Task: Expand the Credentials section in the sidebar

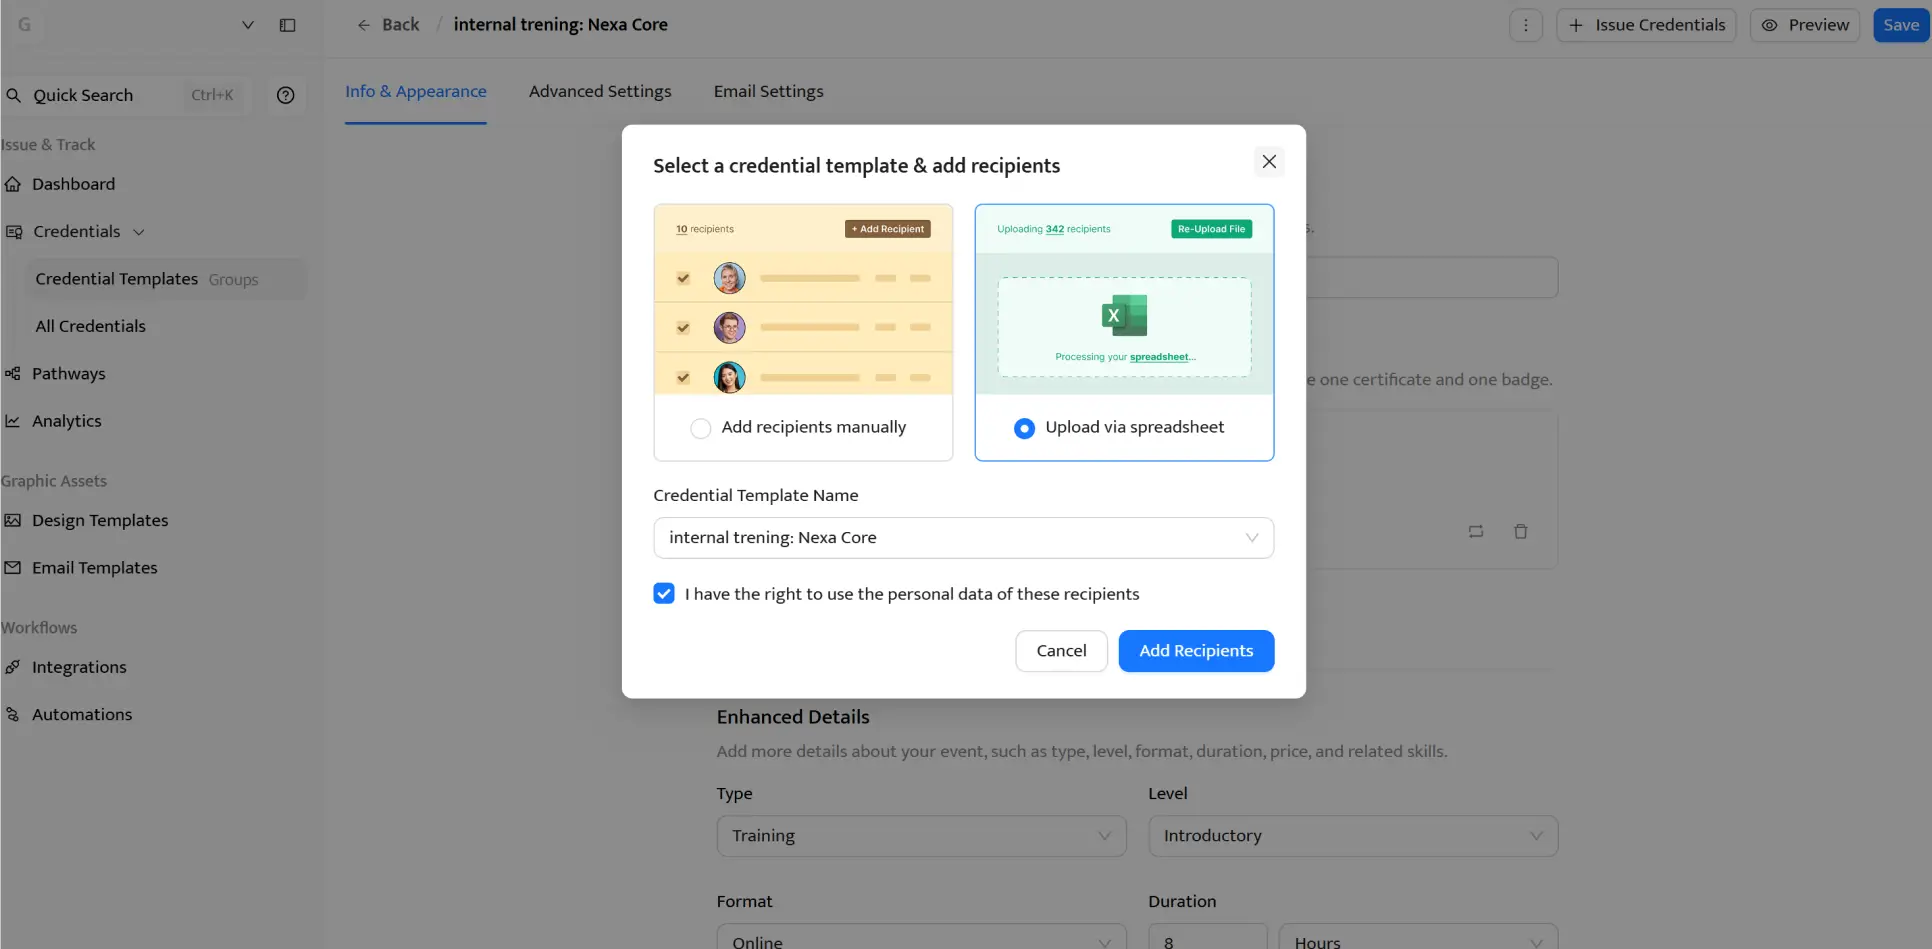Action: [x=140, y=231]
